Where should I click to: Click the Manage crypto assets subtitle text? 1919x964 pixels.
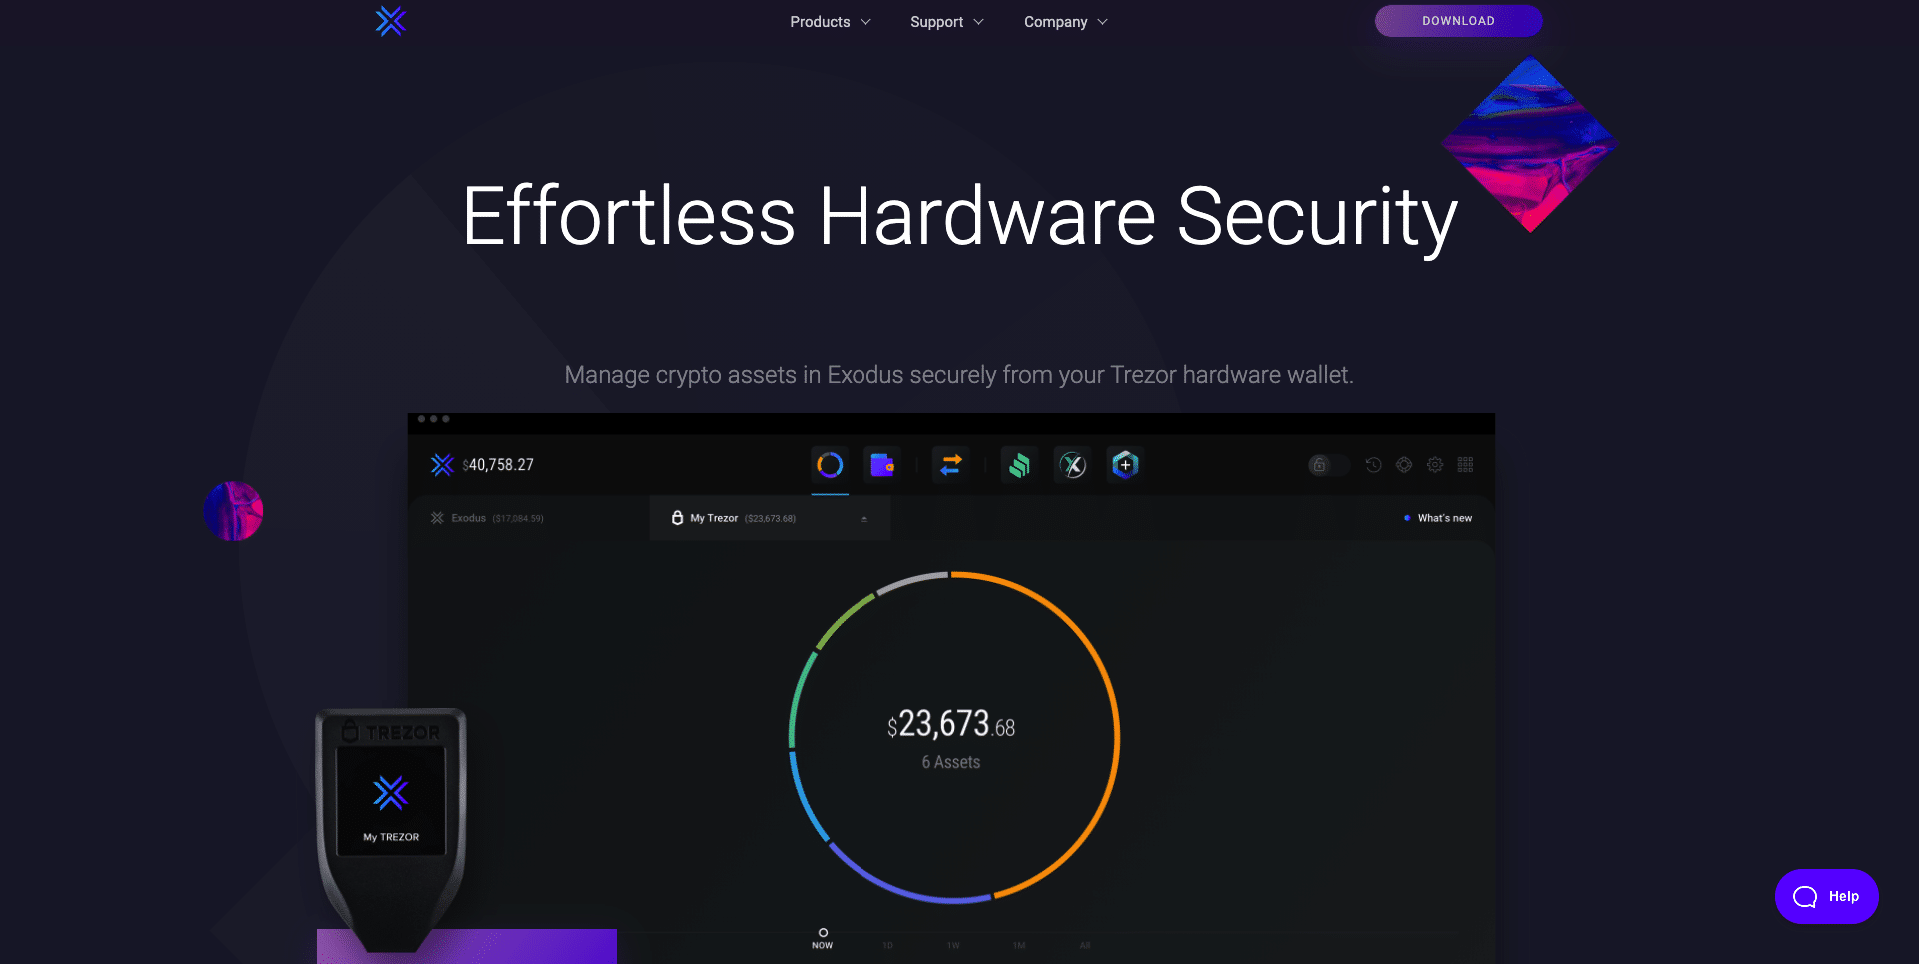959,375
